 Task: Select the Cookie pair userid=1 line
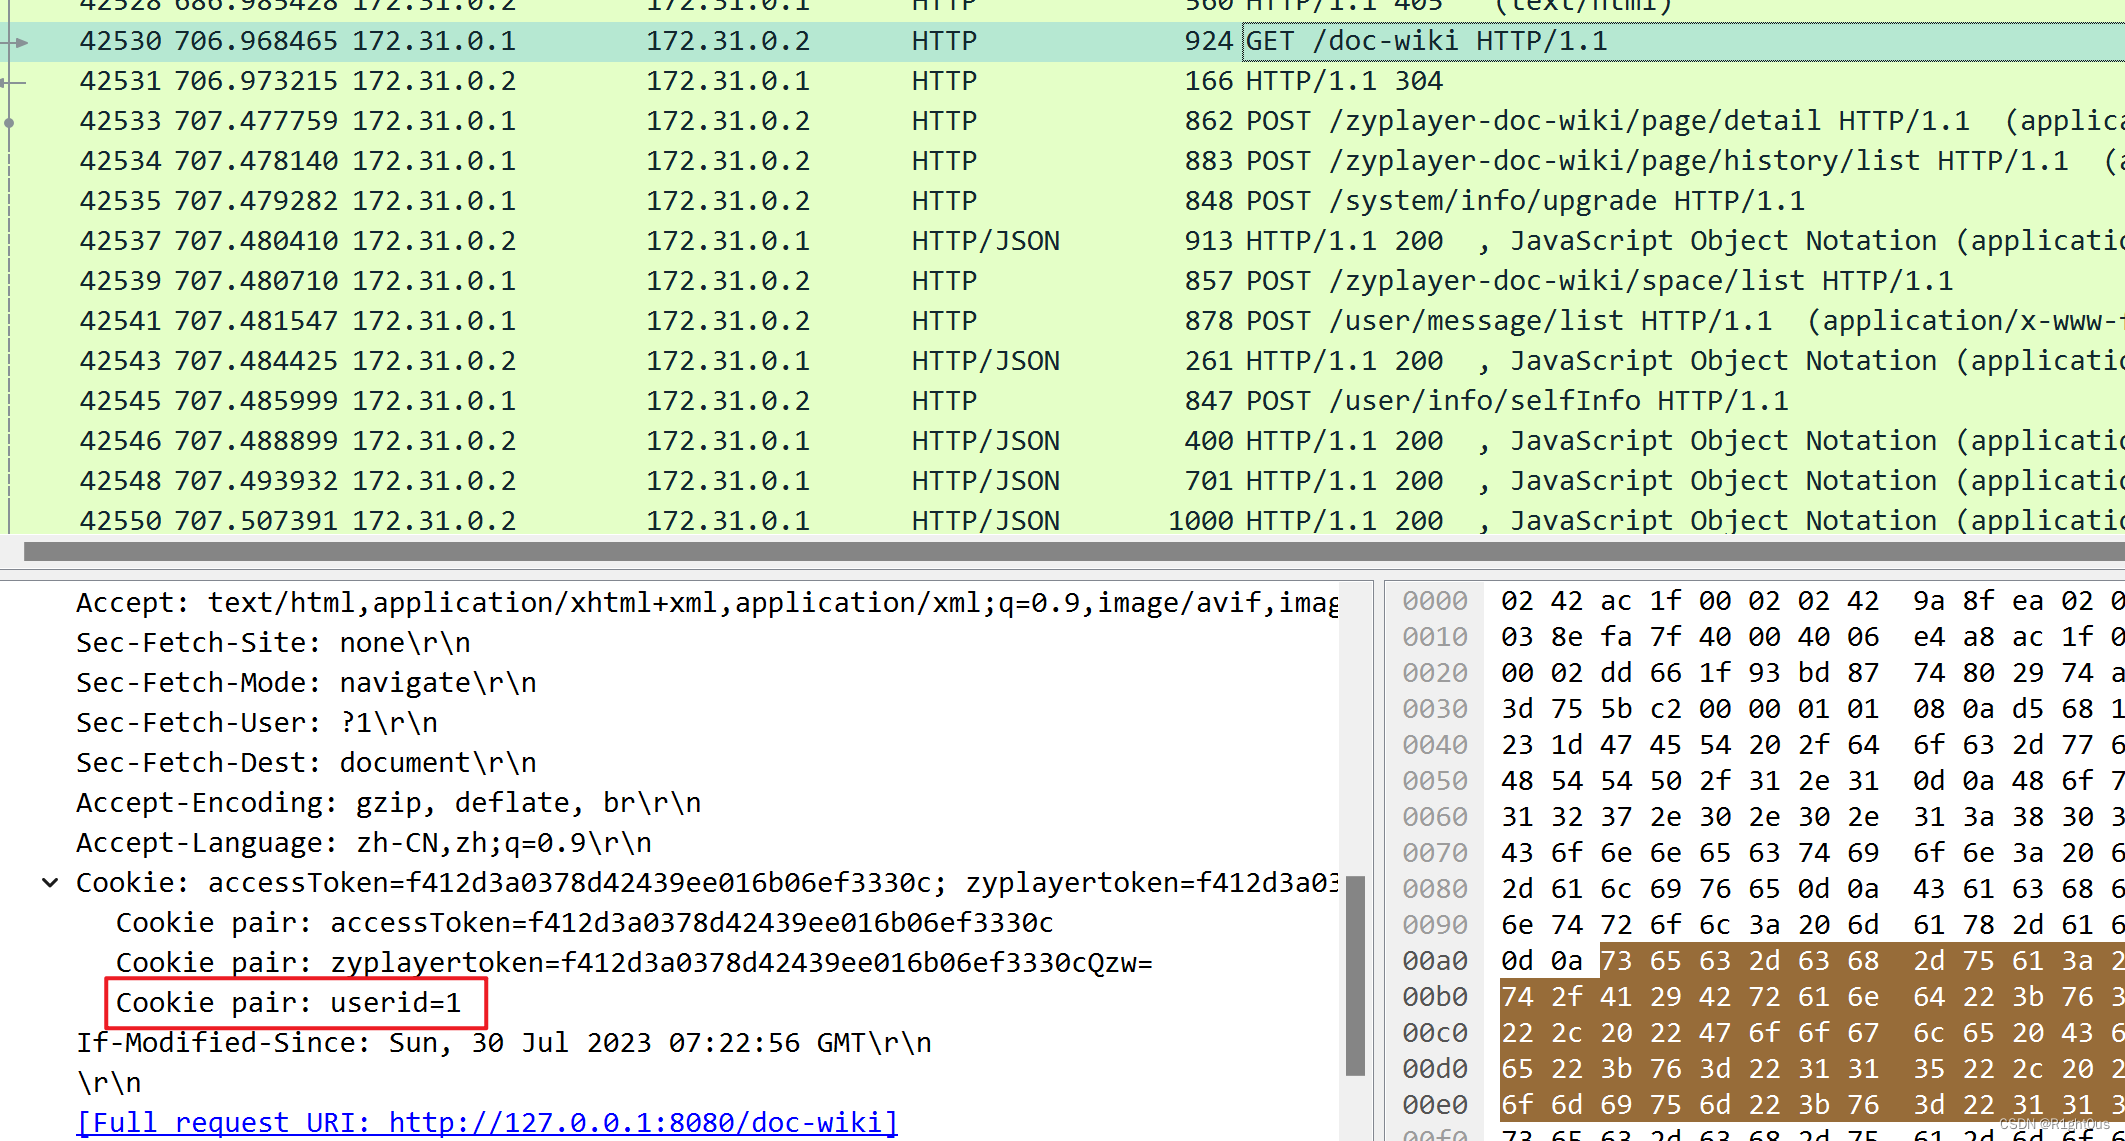click(x=289, y=1003)
